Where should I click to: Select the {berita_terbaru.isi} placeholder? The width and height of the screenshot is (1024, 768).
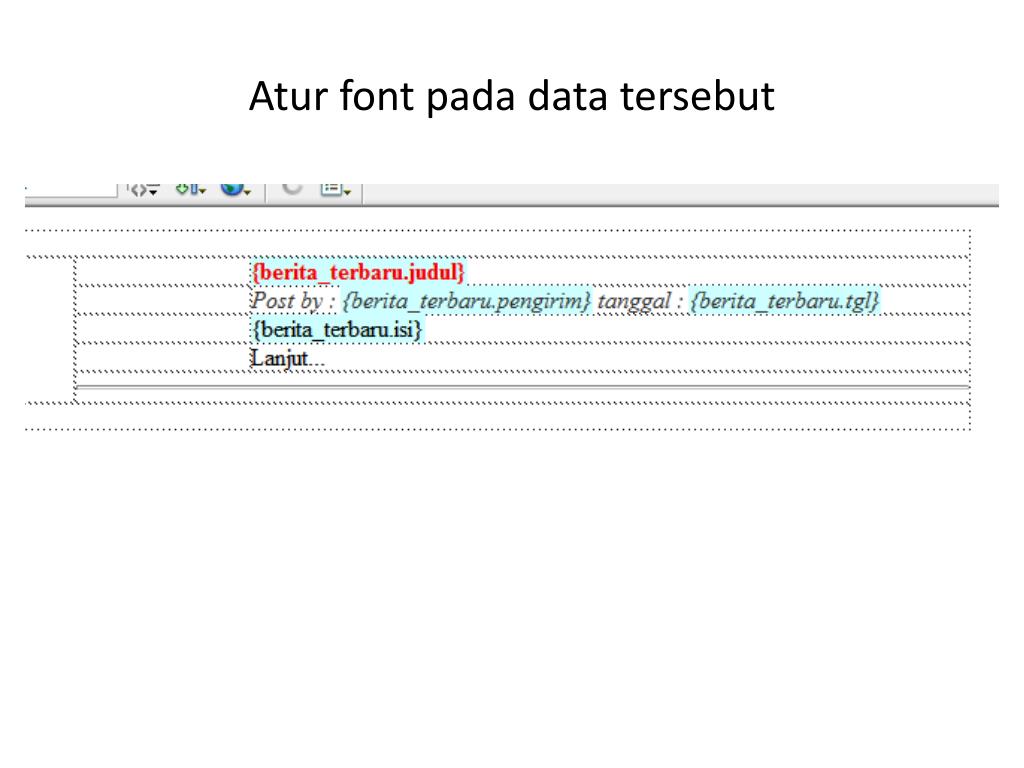coord(337,330)
